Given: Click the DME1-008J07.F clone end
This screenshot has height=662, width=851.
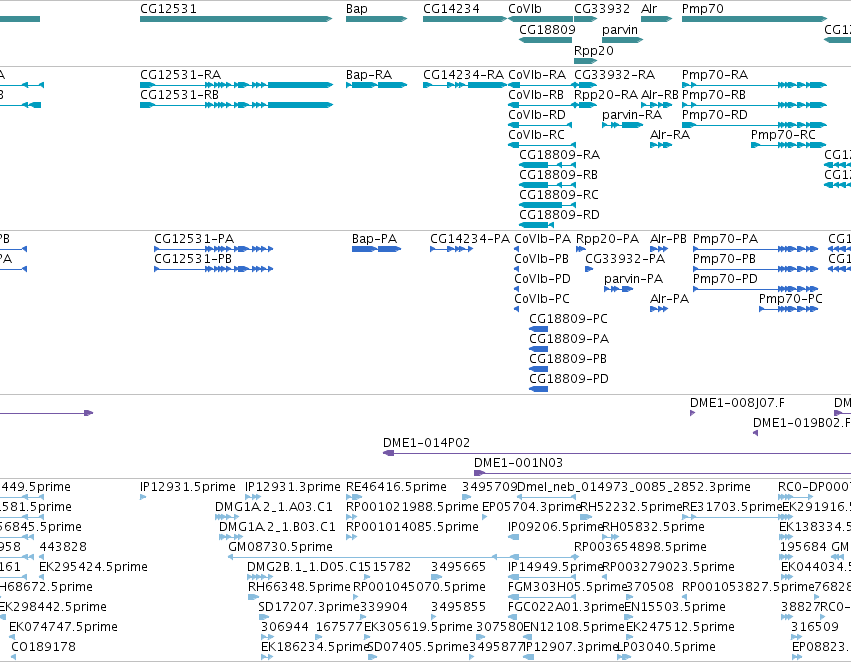Looking at the screenshot, I should pos(737,403).
